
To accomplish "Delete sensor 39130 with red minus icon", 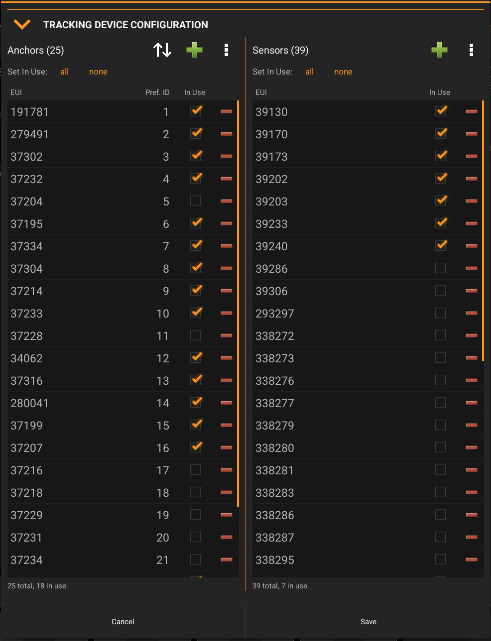I will [x=471, y=111].
